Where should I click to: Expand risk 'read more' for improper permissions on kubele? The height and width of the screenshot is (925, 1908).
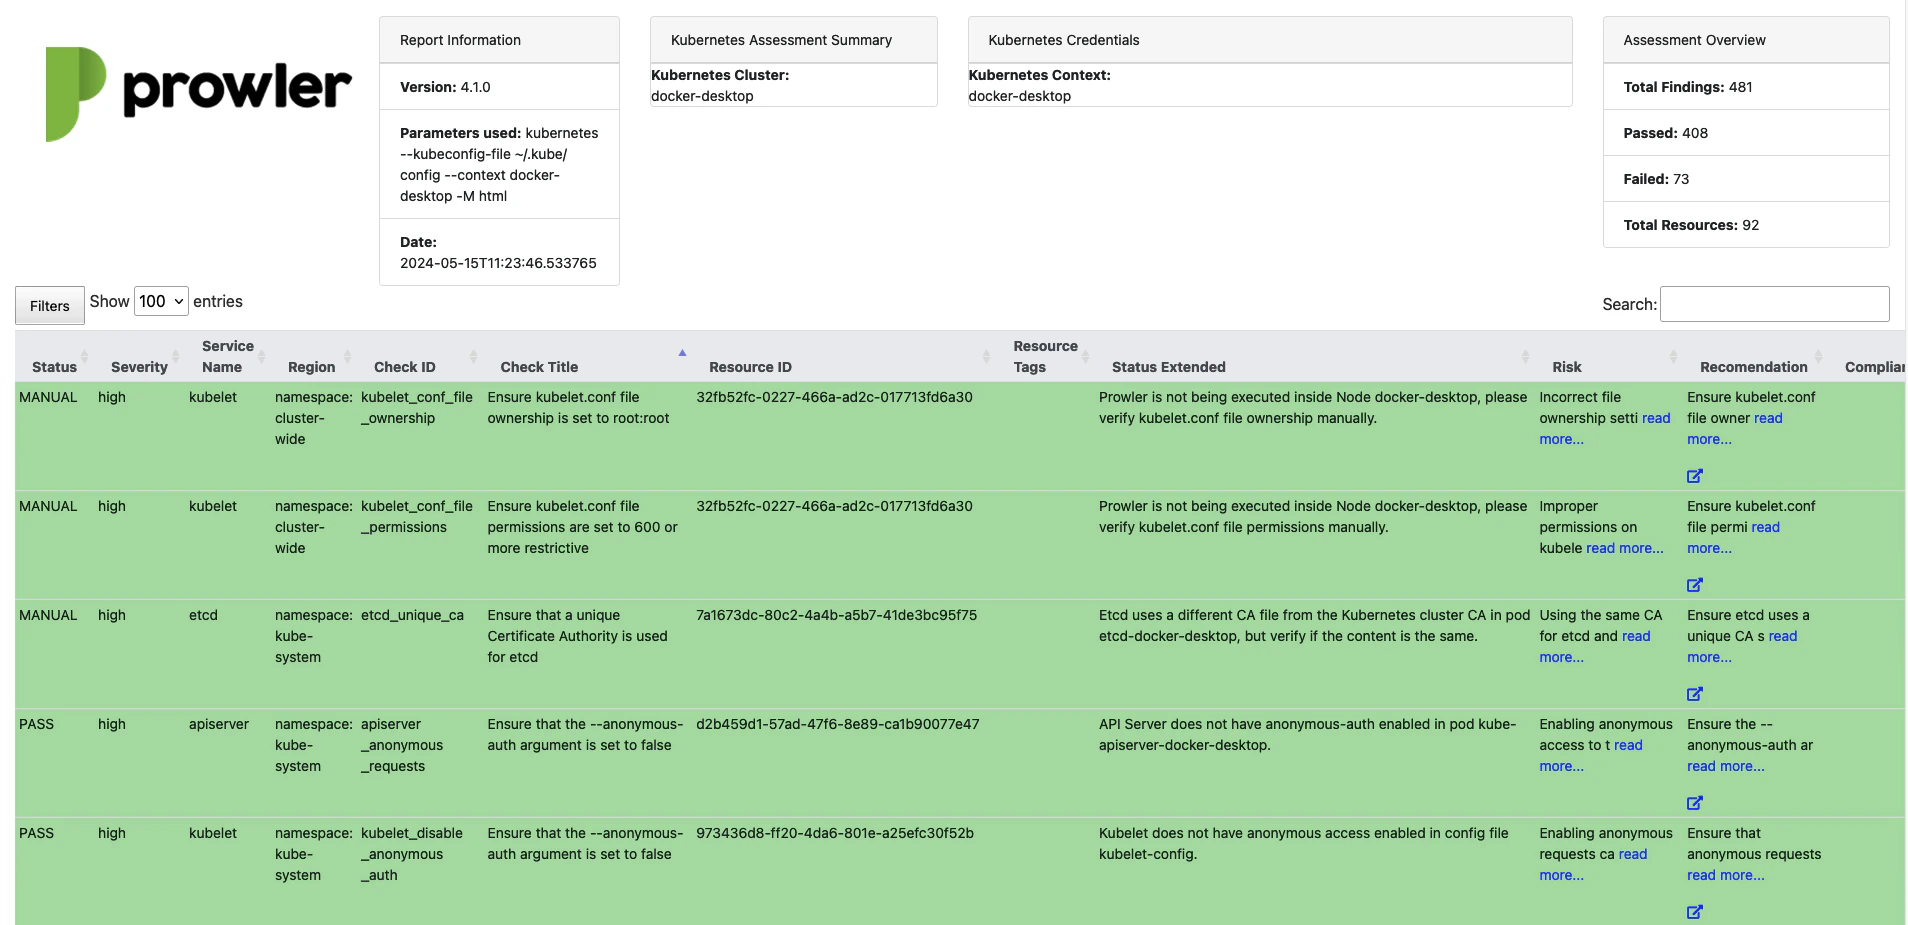click(x=1624, y=548)
